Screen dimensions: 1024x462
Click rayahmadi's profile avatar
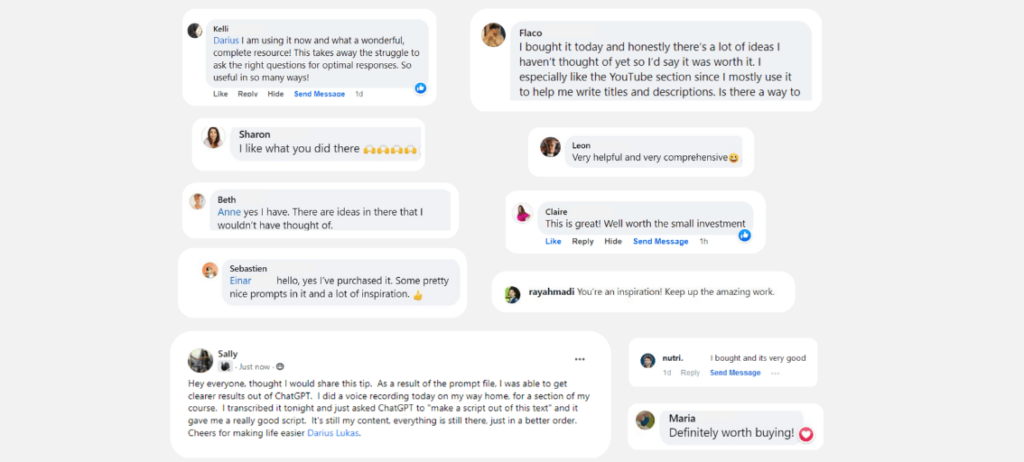point(512,294)
